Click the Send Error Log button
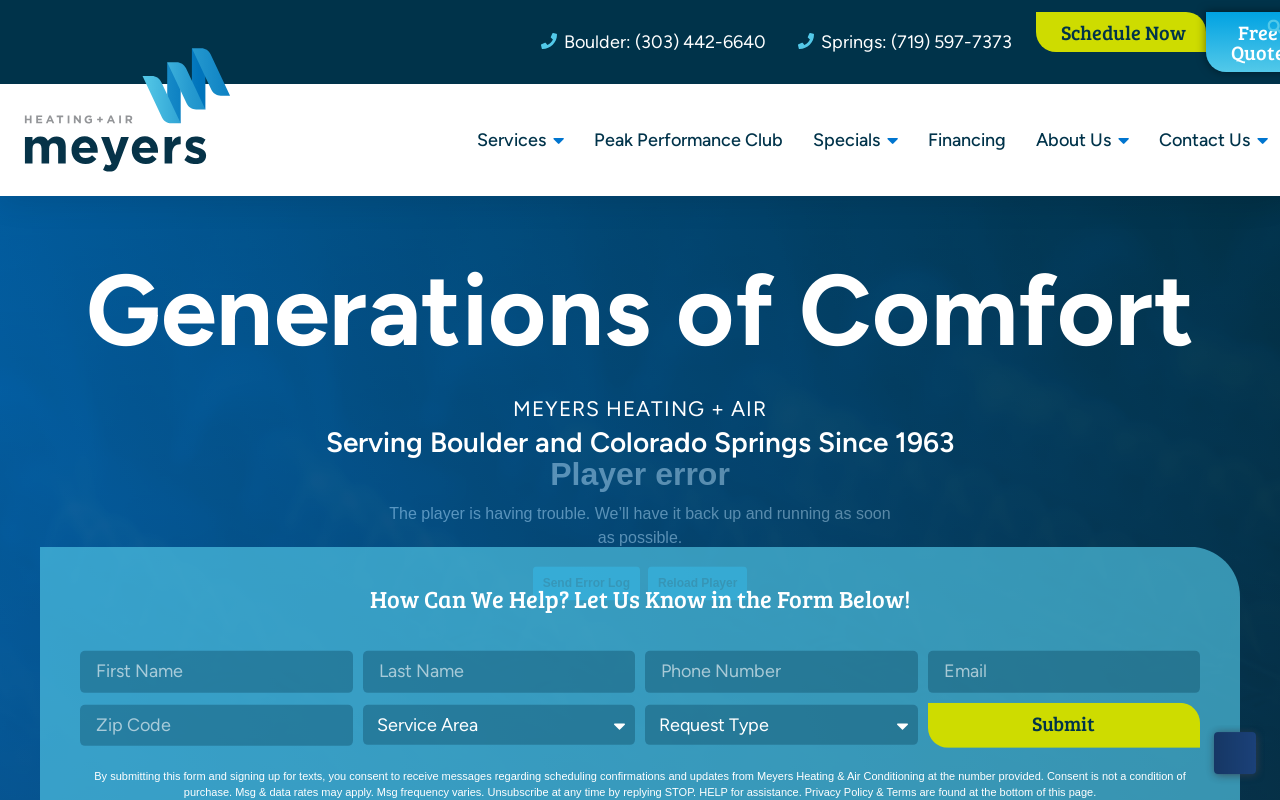The width and height of the screenshot is (1280, 800). (586, 583)
